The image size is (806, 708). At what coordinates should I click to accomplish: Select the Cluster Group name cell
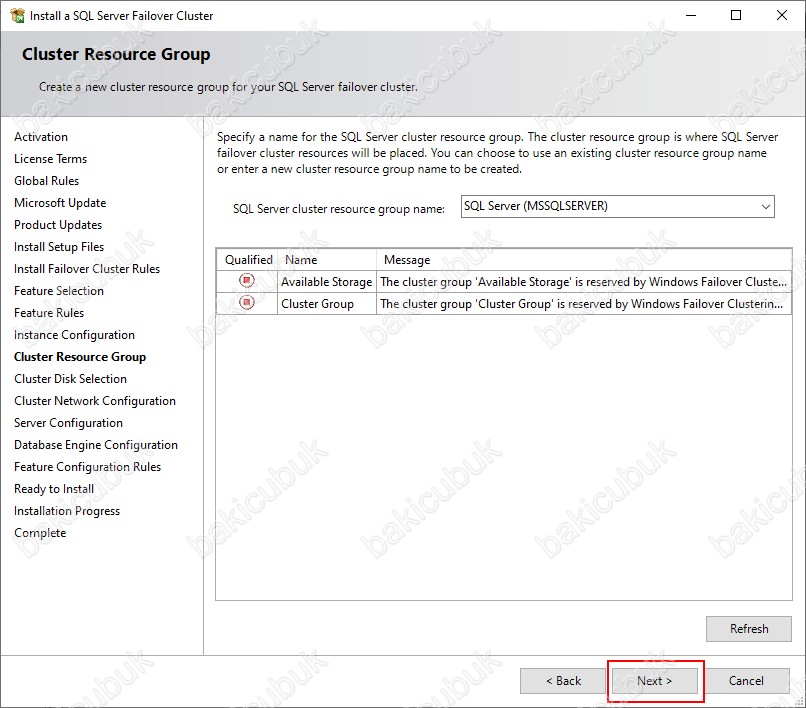tap(326, 304)
